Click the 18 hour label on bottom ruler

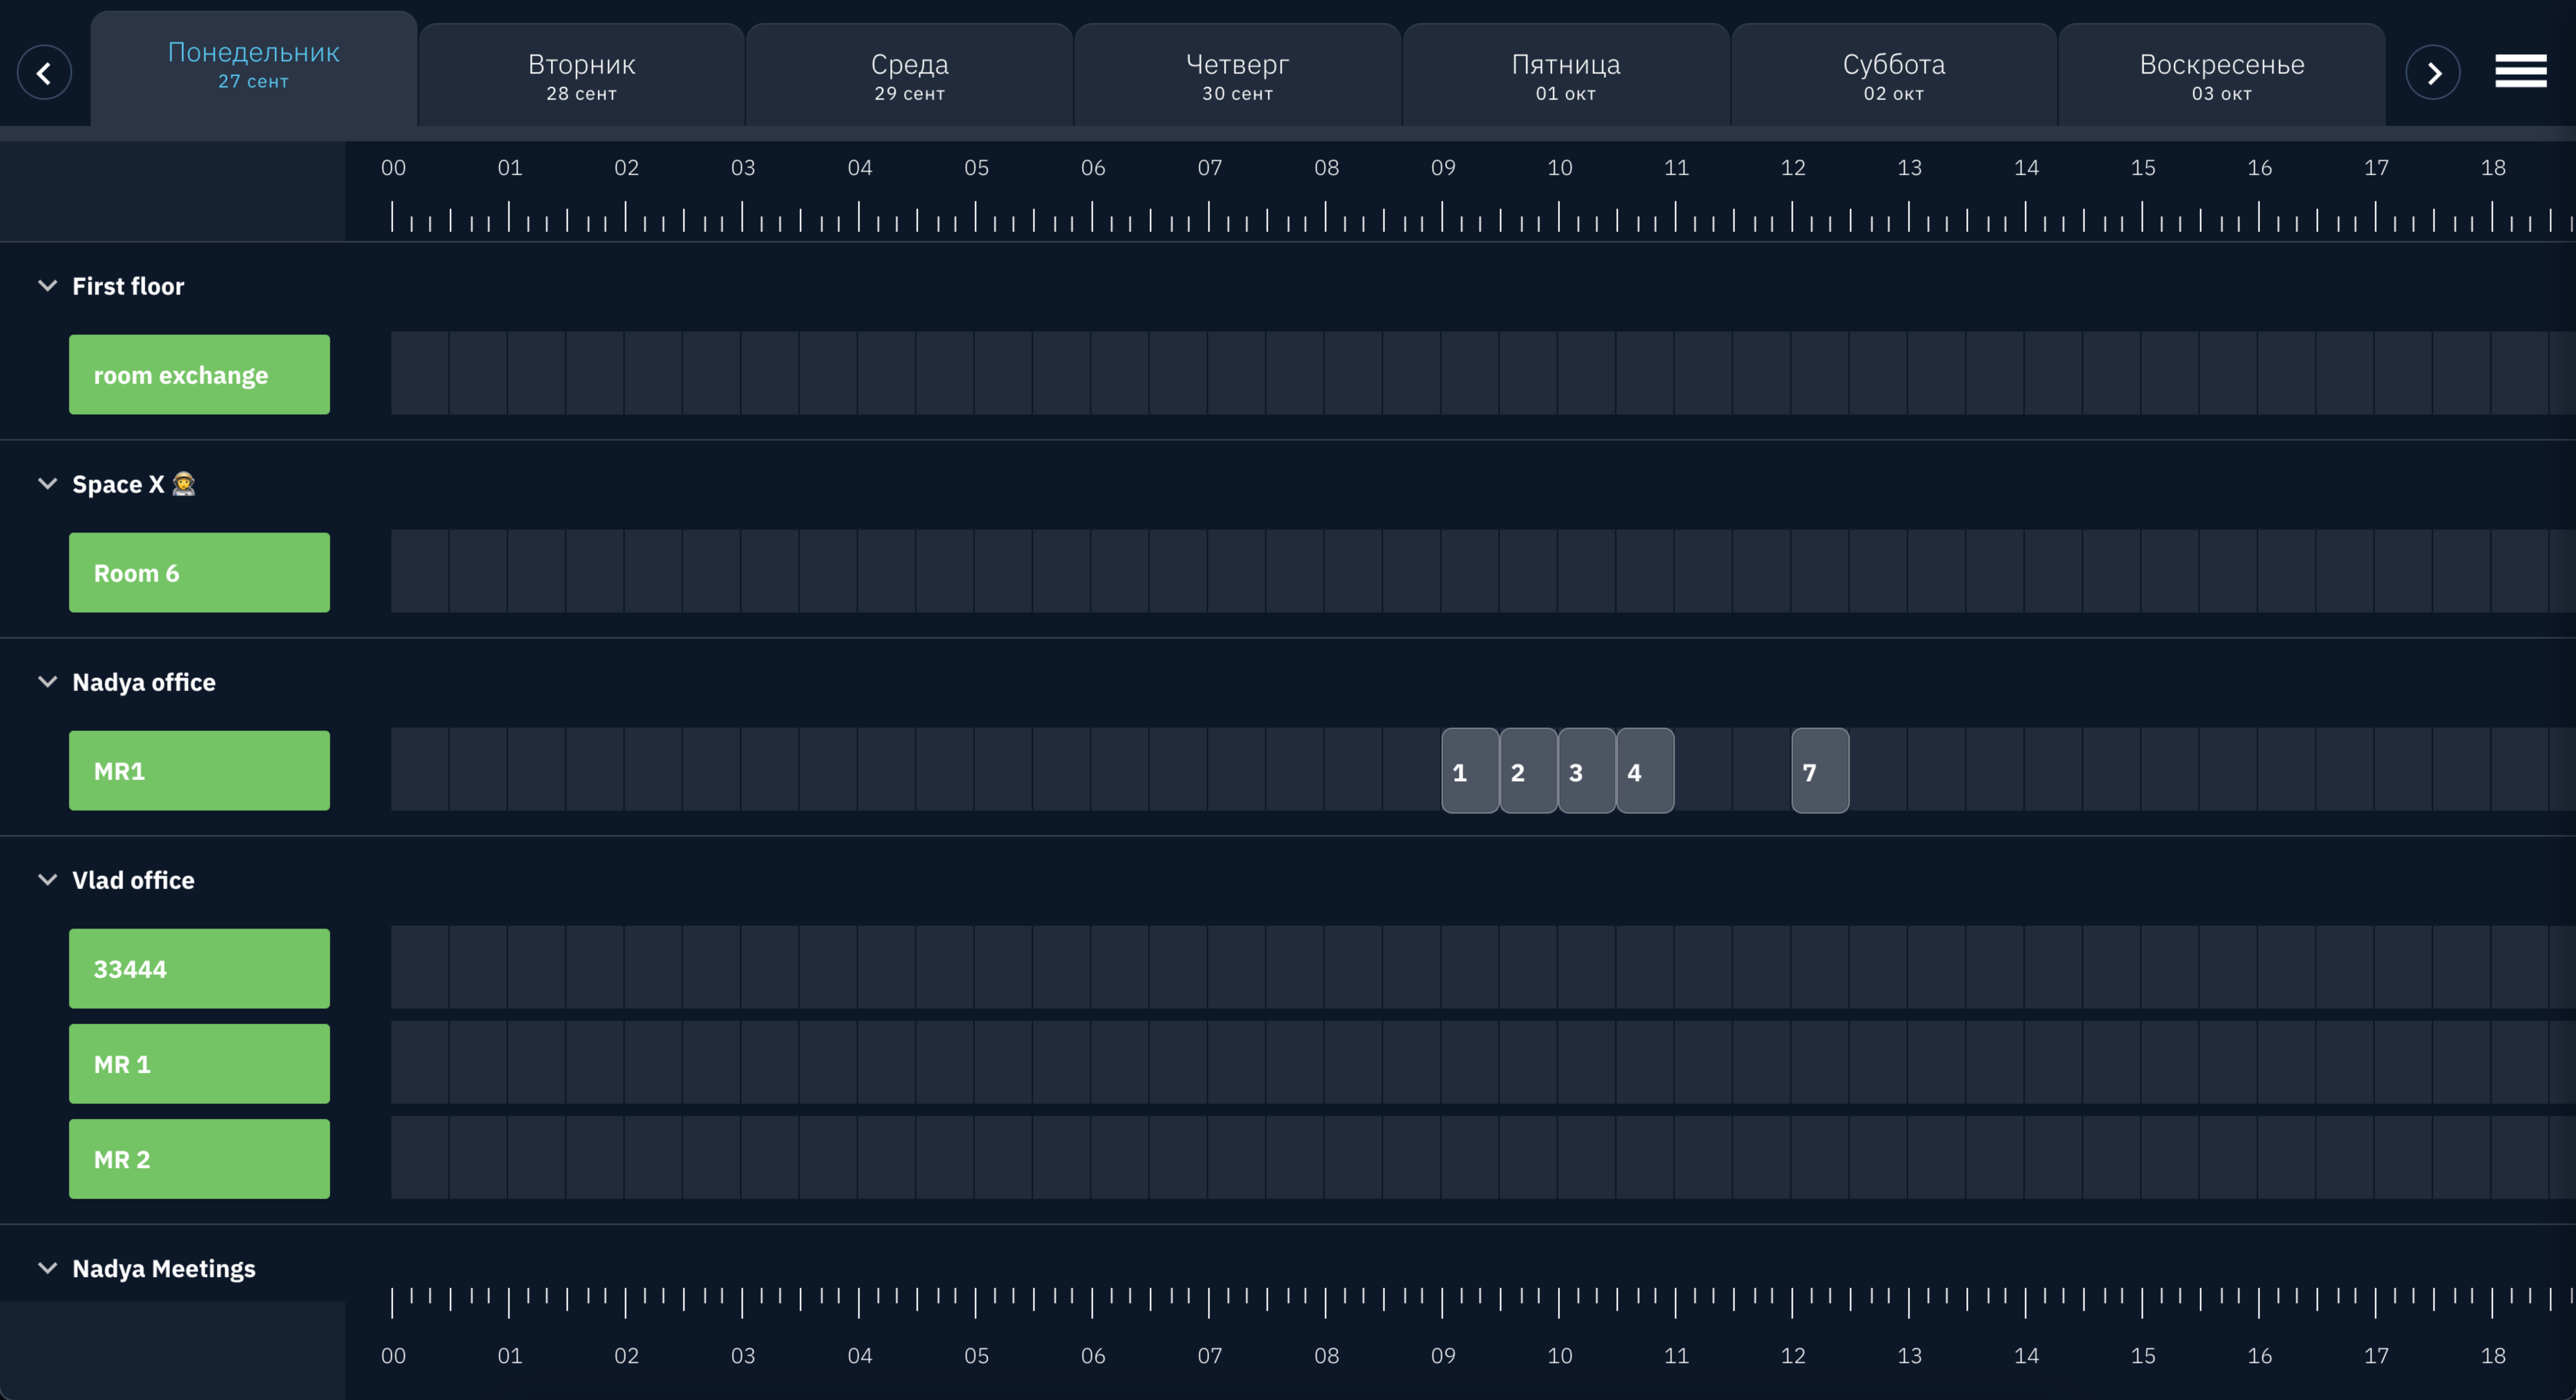pyautogui.click(x=2493, y=1356)
